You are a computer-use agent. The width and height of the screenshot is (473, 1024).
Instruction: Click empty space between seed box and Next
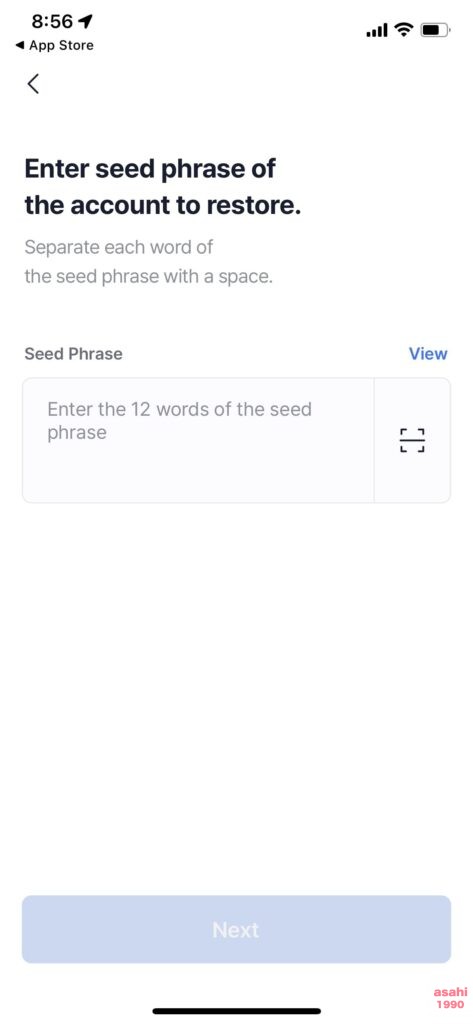point(236,699)
